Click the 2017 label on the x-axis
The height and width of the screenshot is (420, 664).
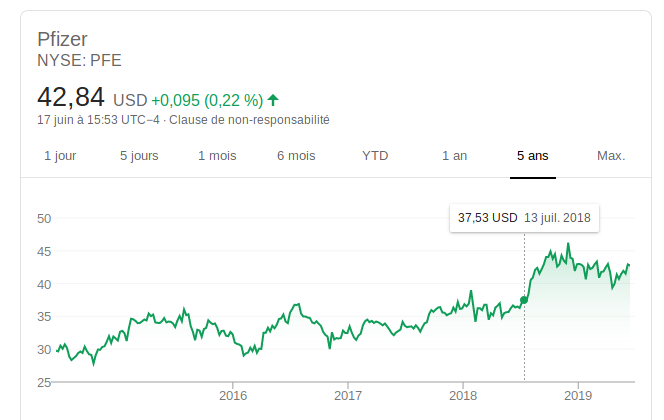coord(347,396)
